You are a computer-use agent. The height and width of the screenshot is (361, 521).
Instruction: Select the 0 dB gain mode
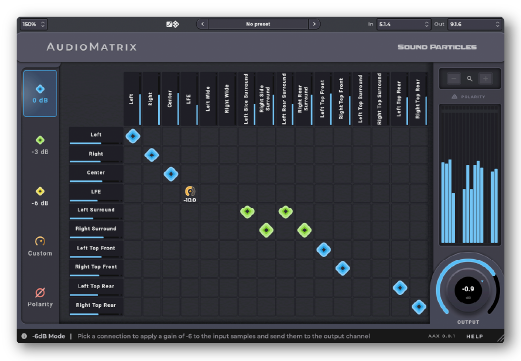[40, 93]
